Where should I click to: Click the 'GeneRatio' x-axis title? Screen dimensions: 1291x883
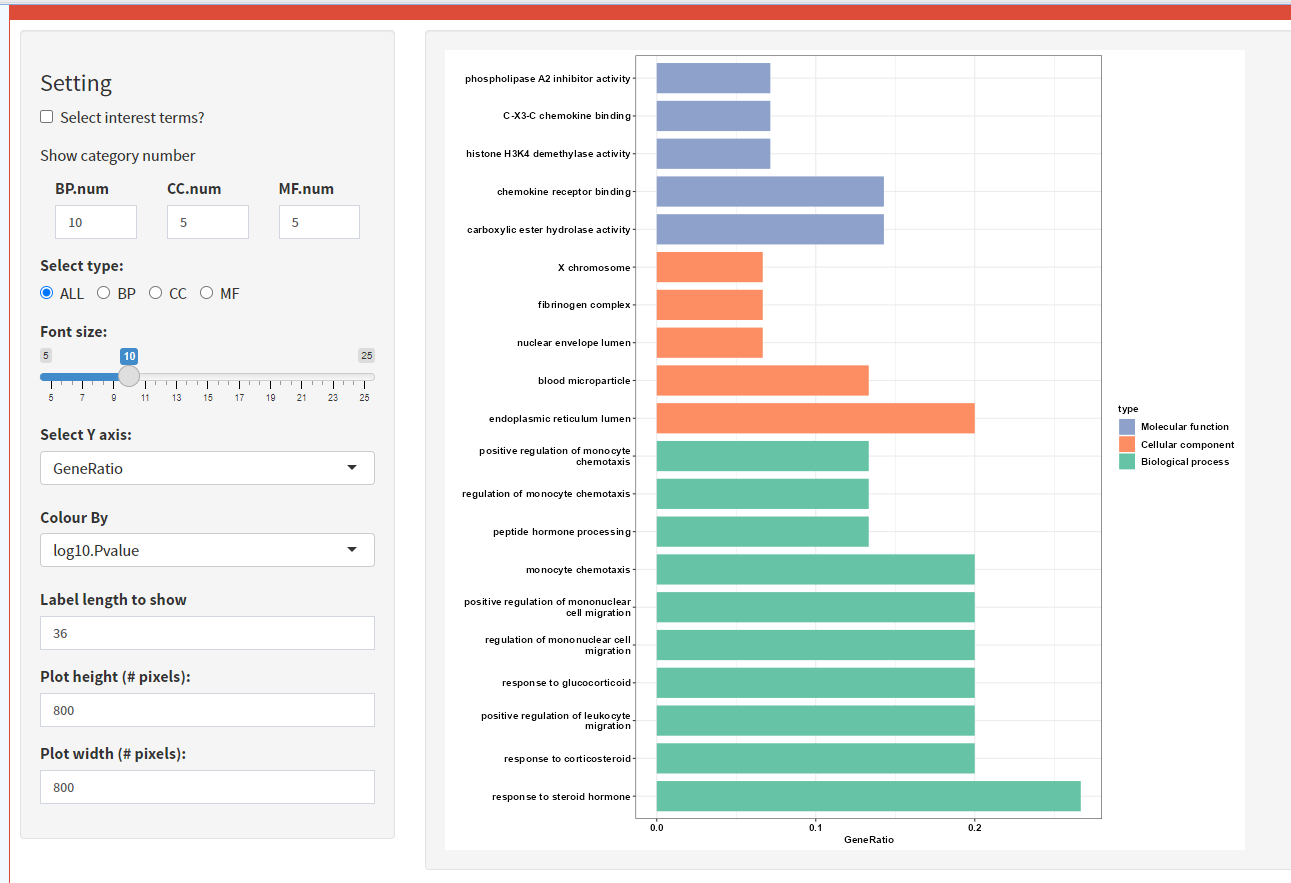pyautogui.click(x=869, y=840)
